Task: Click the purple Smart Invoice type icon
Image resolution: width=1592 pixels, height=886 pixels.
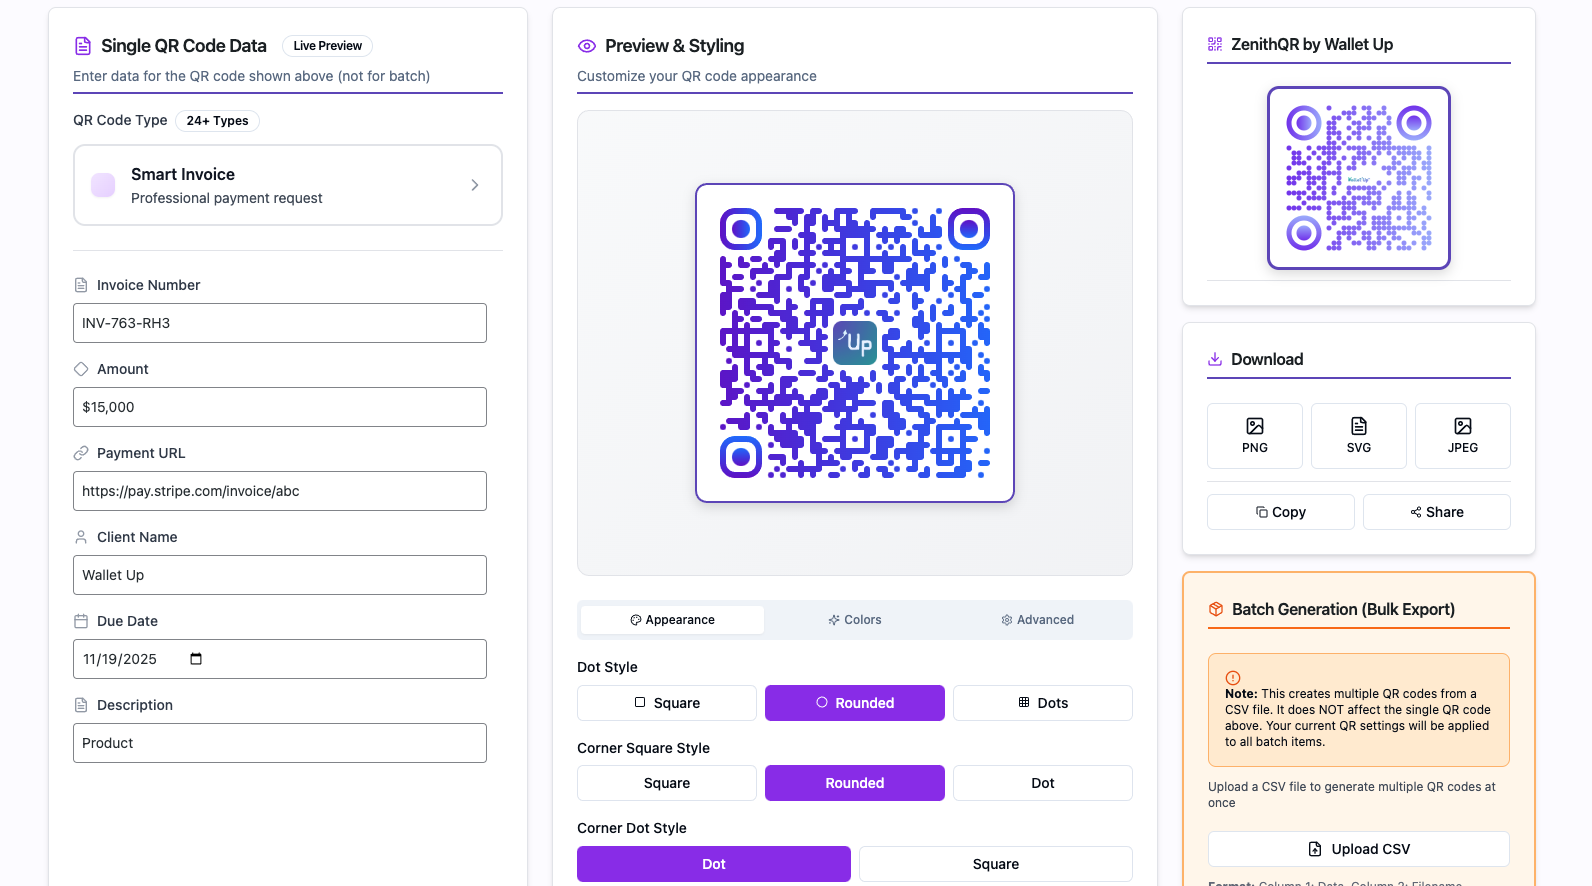Action: (x=103, y=185)
